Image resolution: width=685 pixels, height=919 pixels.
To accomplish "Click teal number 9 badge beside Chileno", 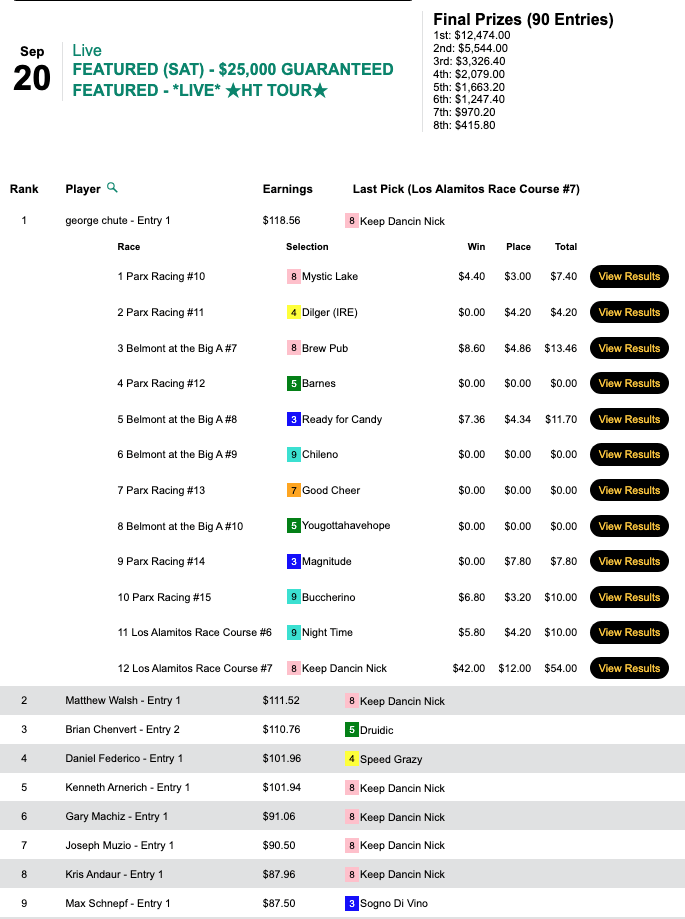I will [294, 455].
